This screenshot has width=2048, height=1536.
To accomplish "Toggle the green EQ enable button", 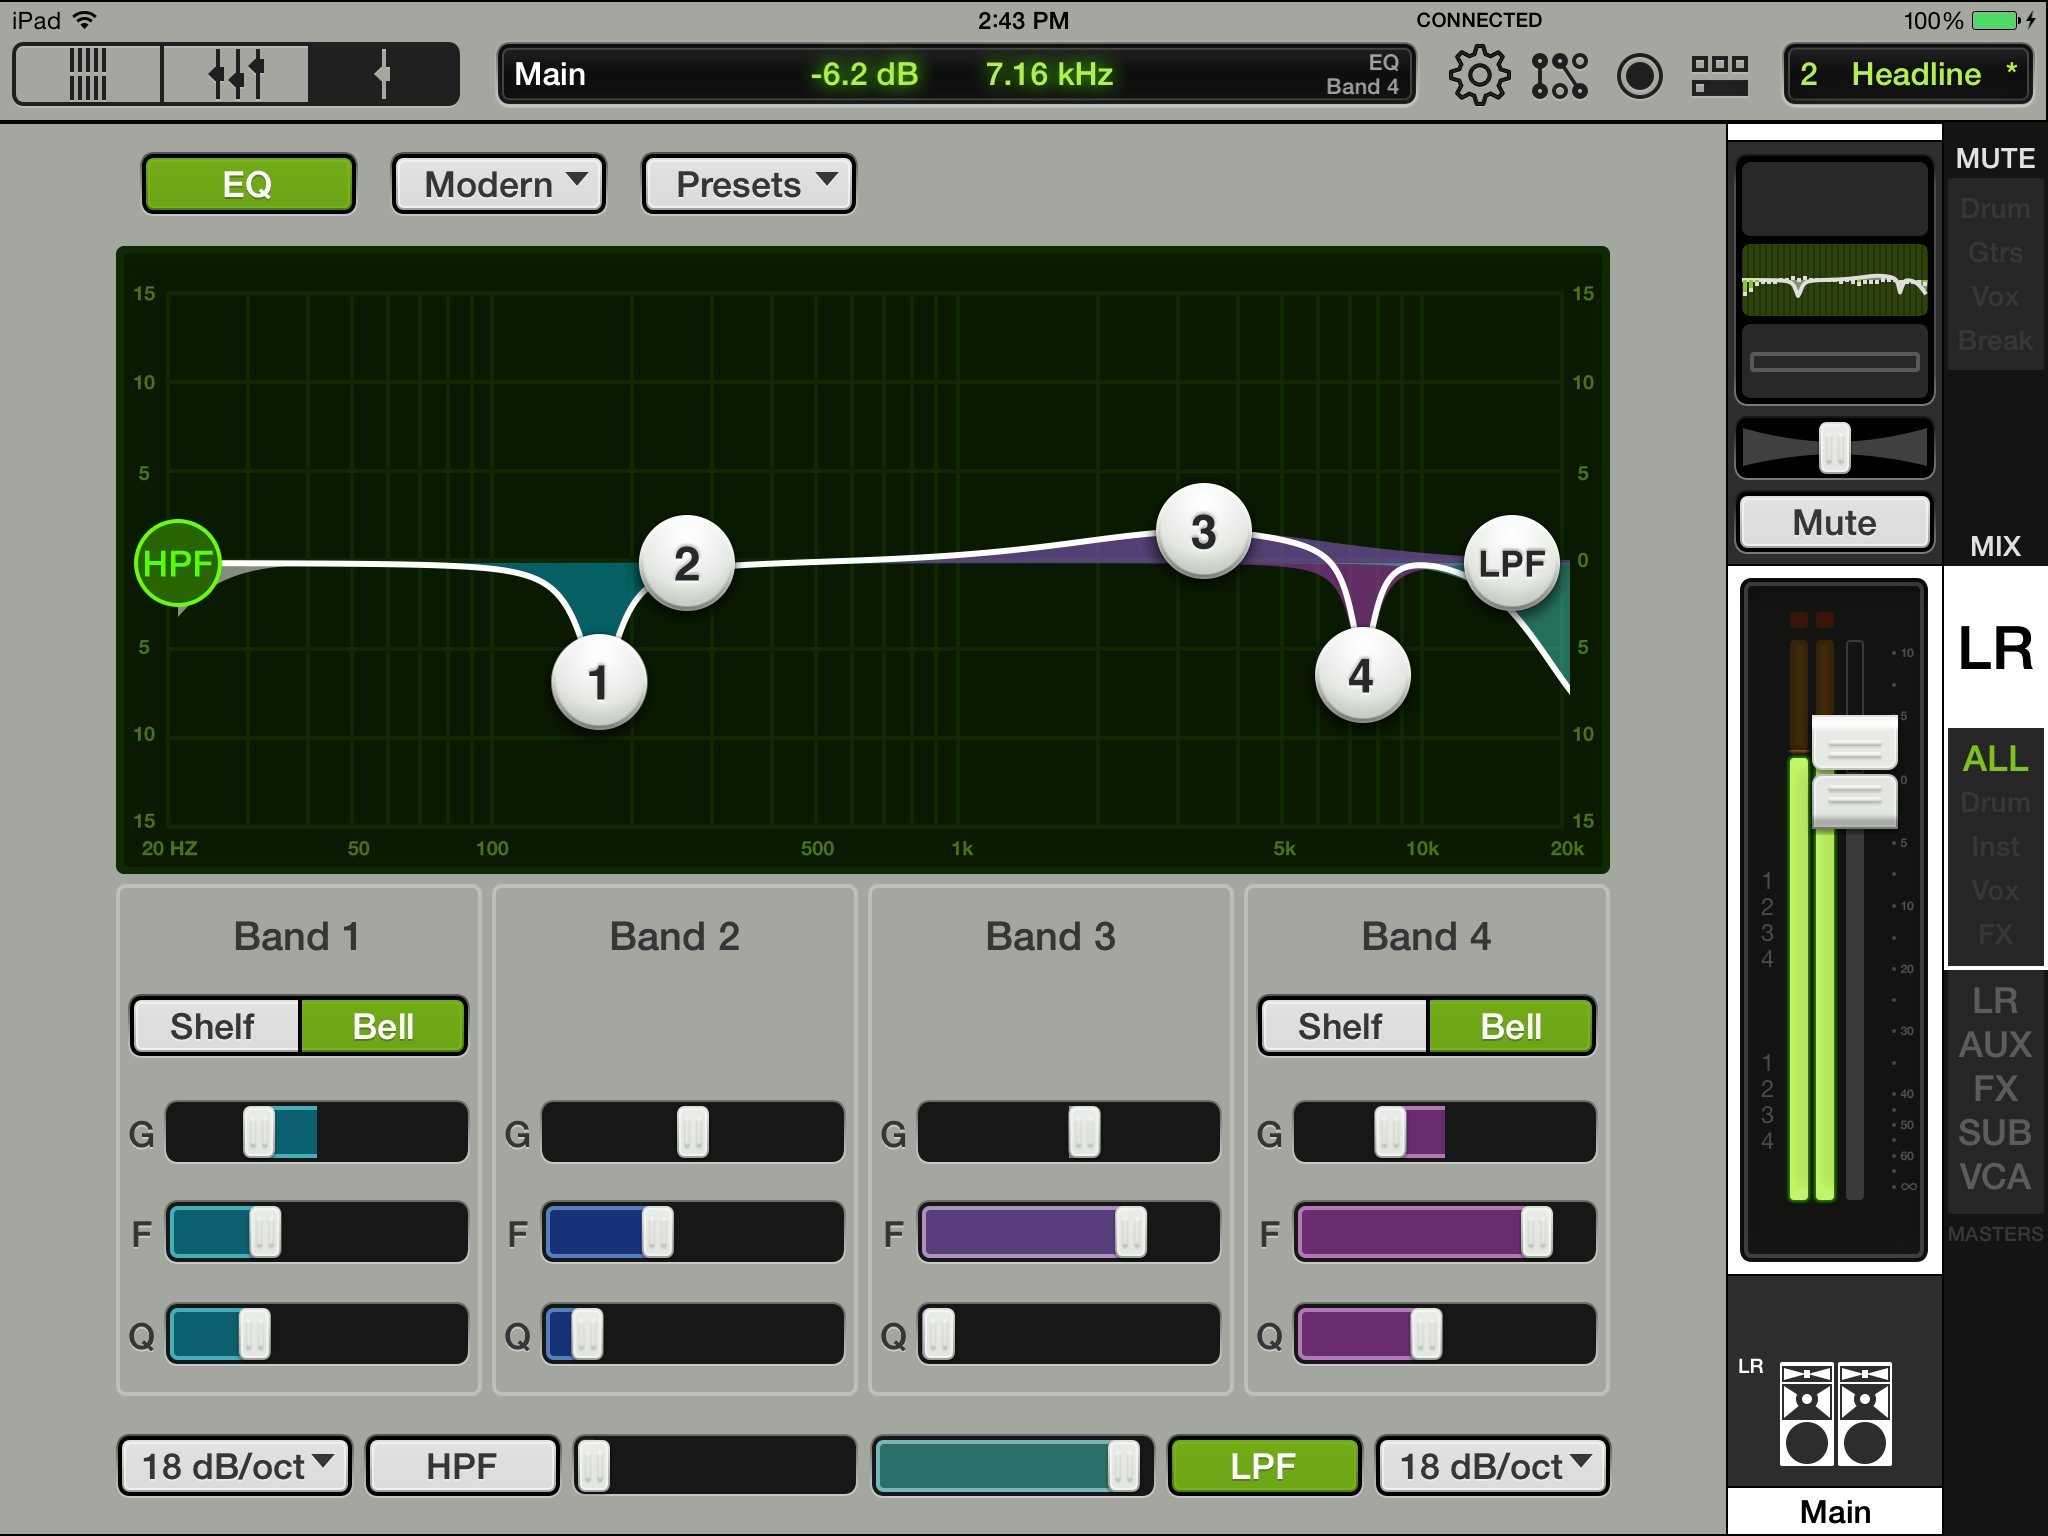I will click(248, 184).
